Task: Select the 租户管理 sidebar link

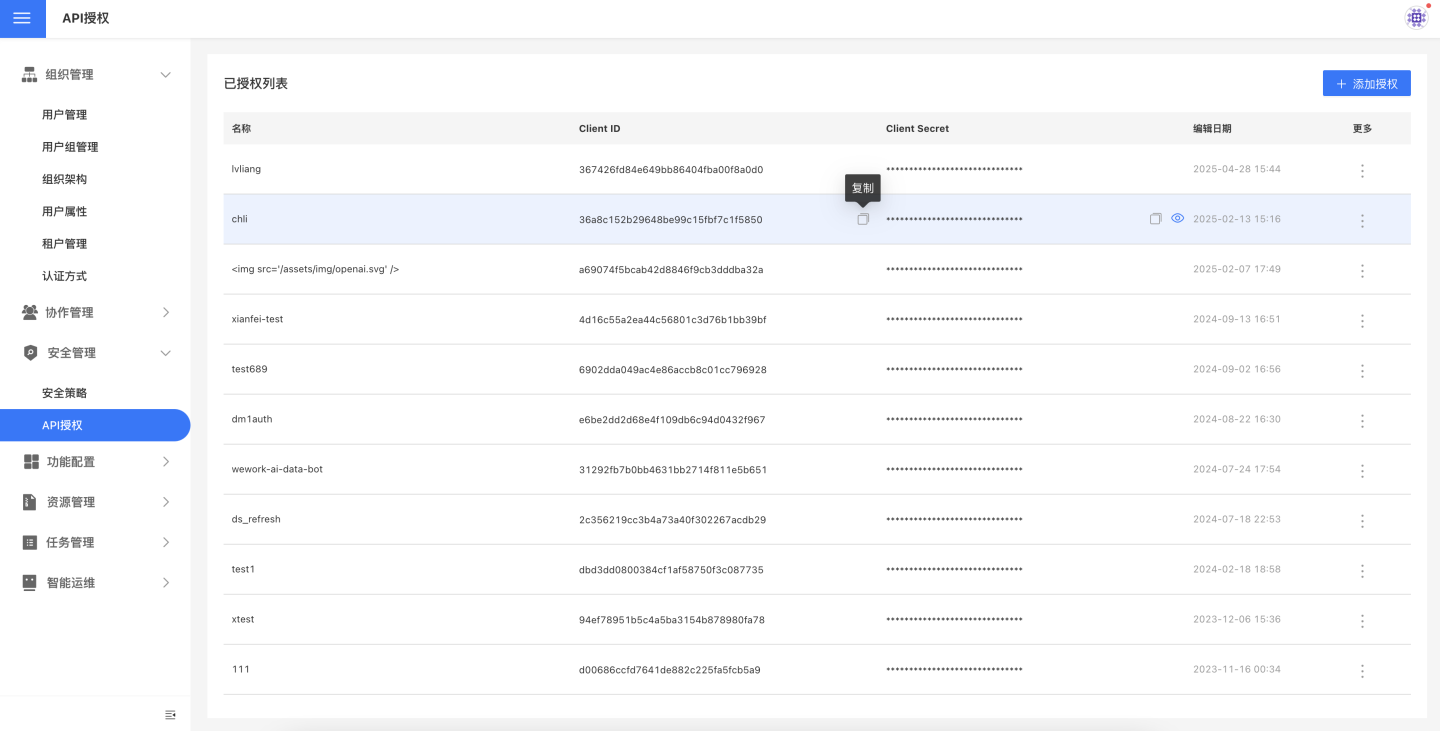Action: tap(64, 244)
